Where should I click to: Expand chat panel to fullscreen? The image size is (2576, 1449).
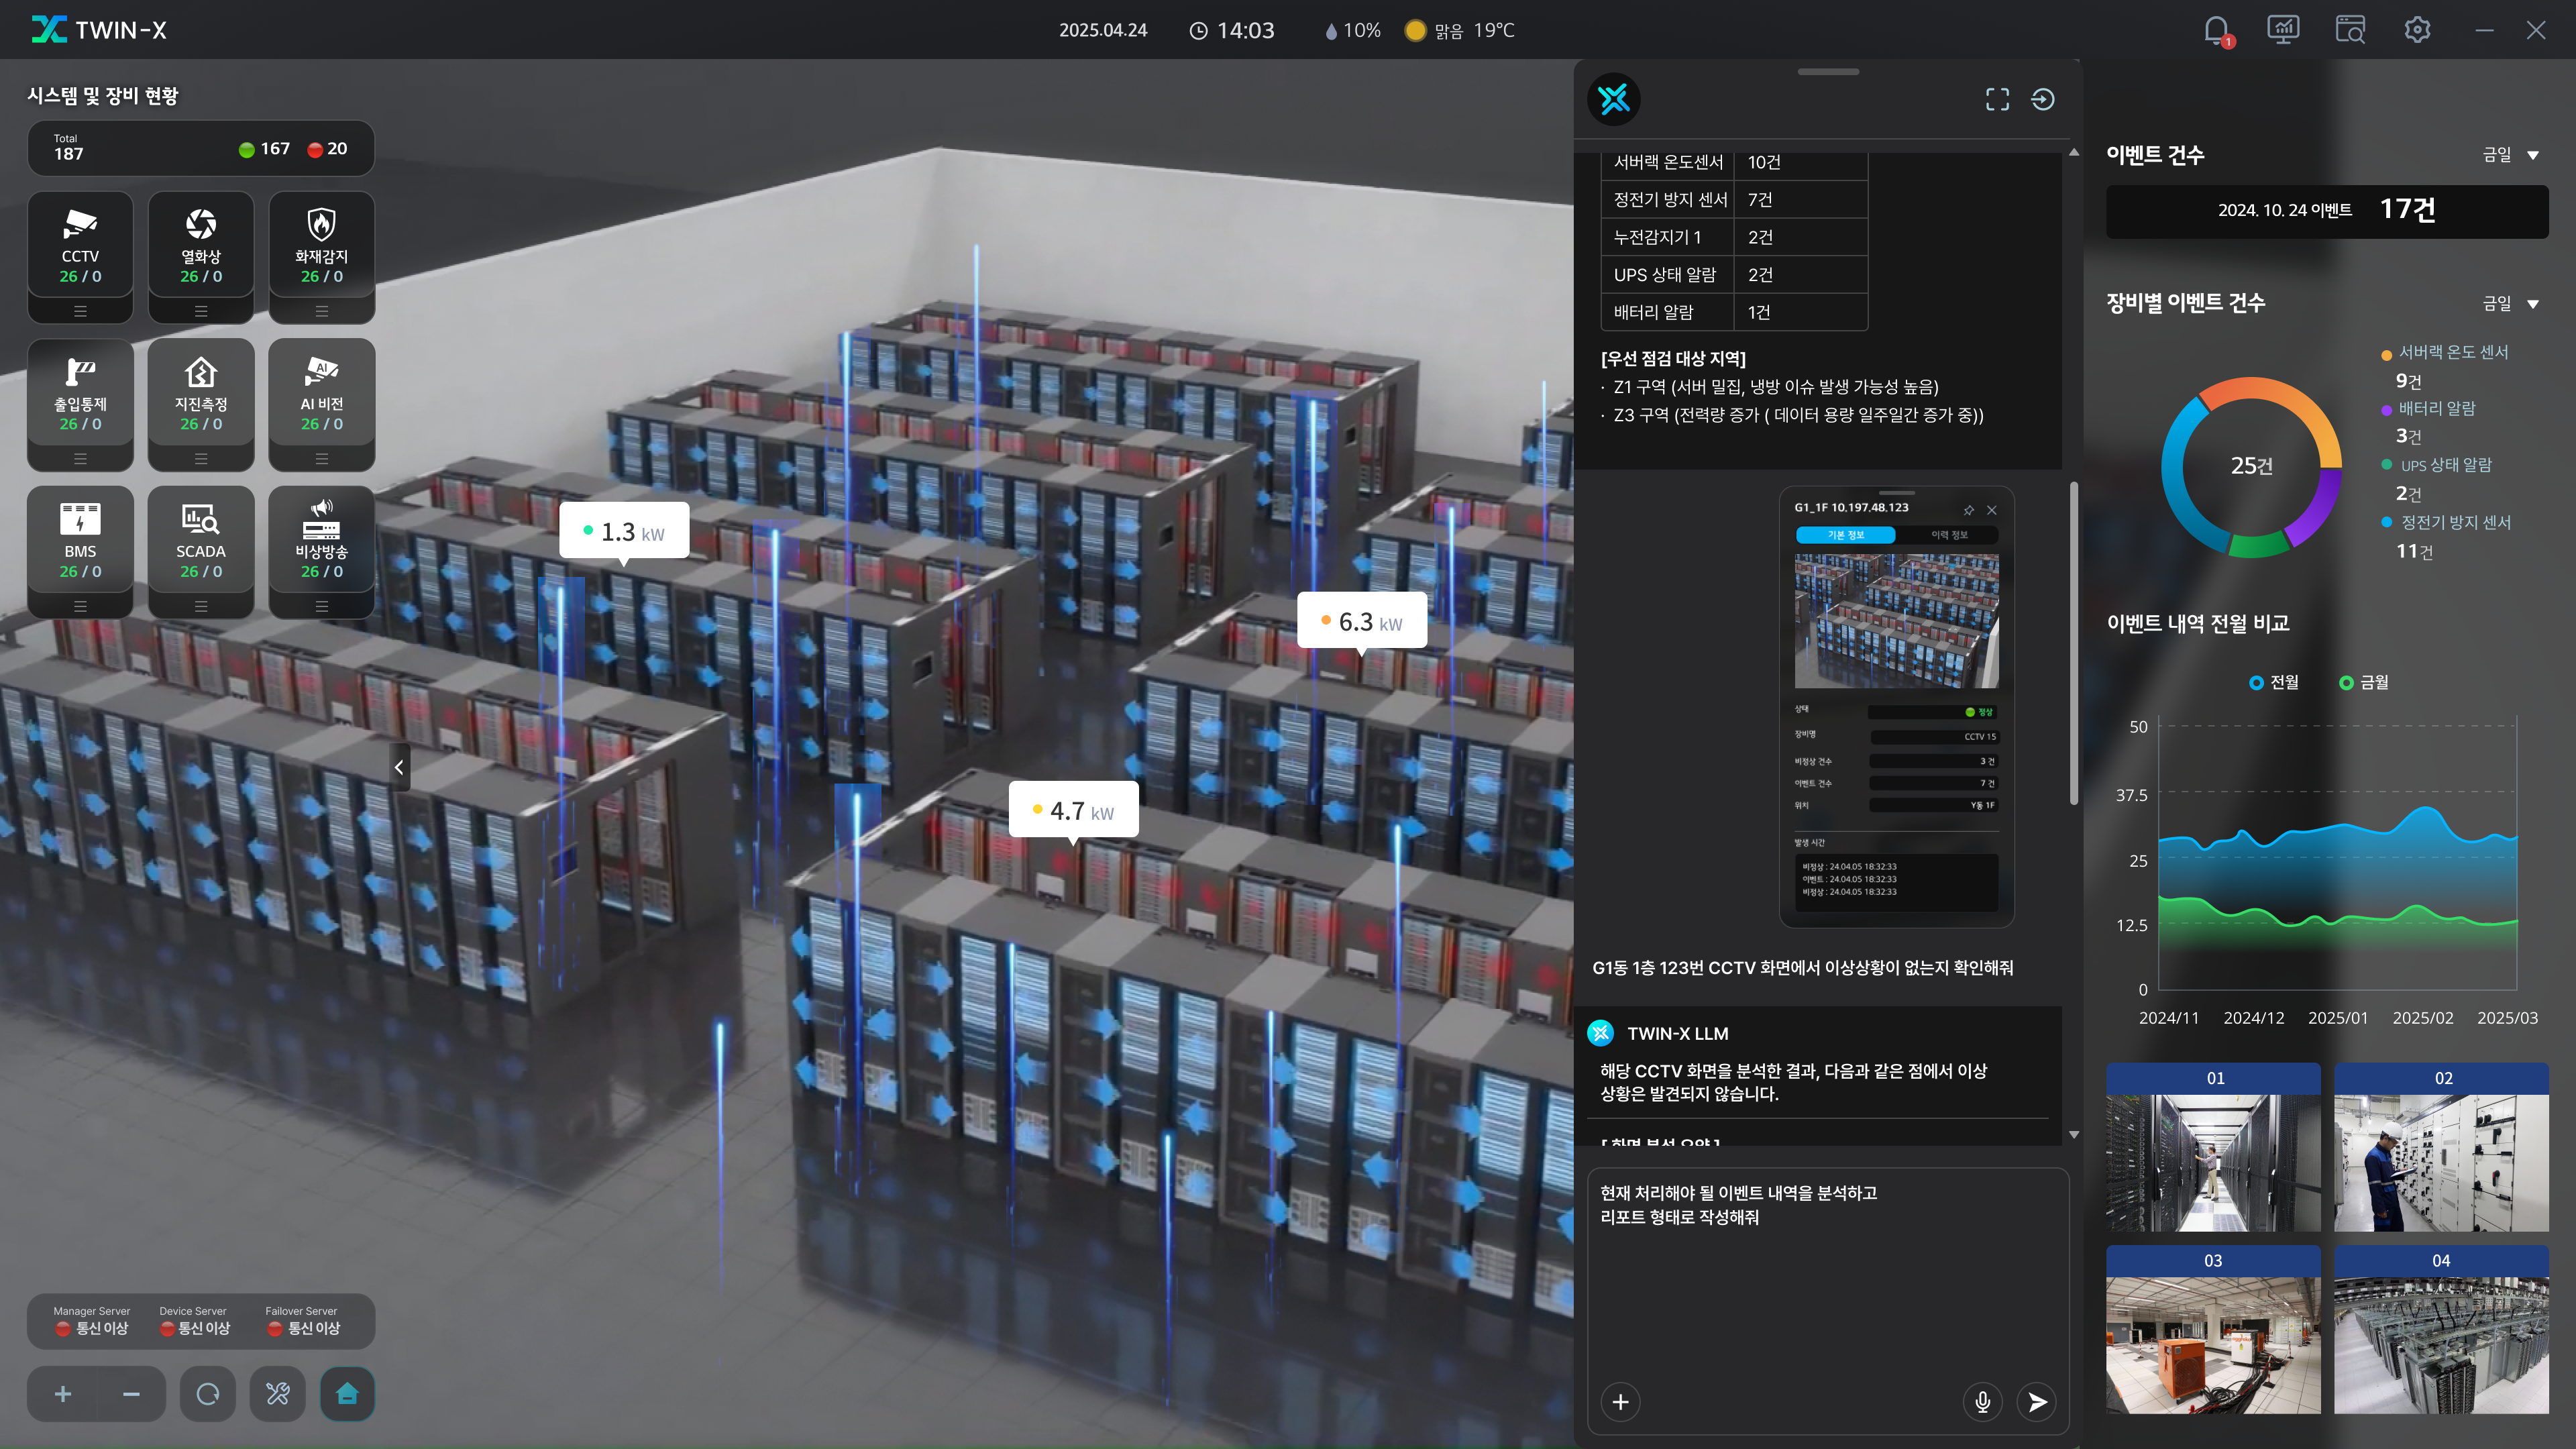[1997, 99]
